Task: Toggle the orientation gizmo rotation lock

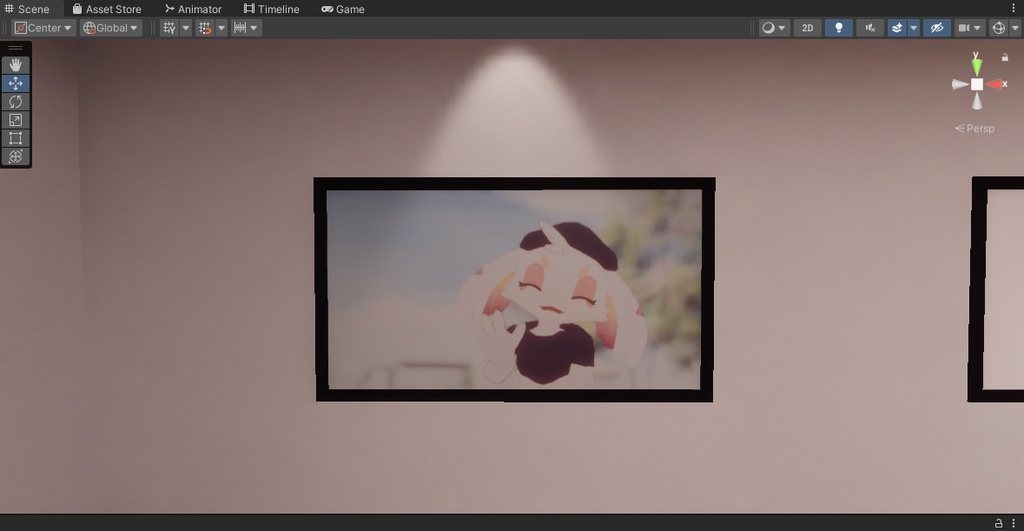Action: click(1005, 57)
